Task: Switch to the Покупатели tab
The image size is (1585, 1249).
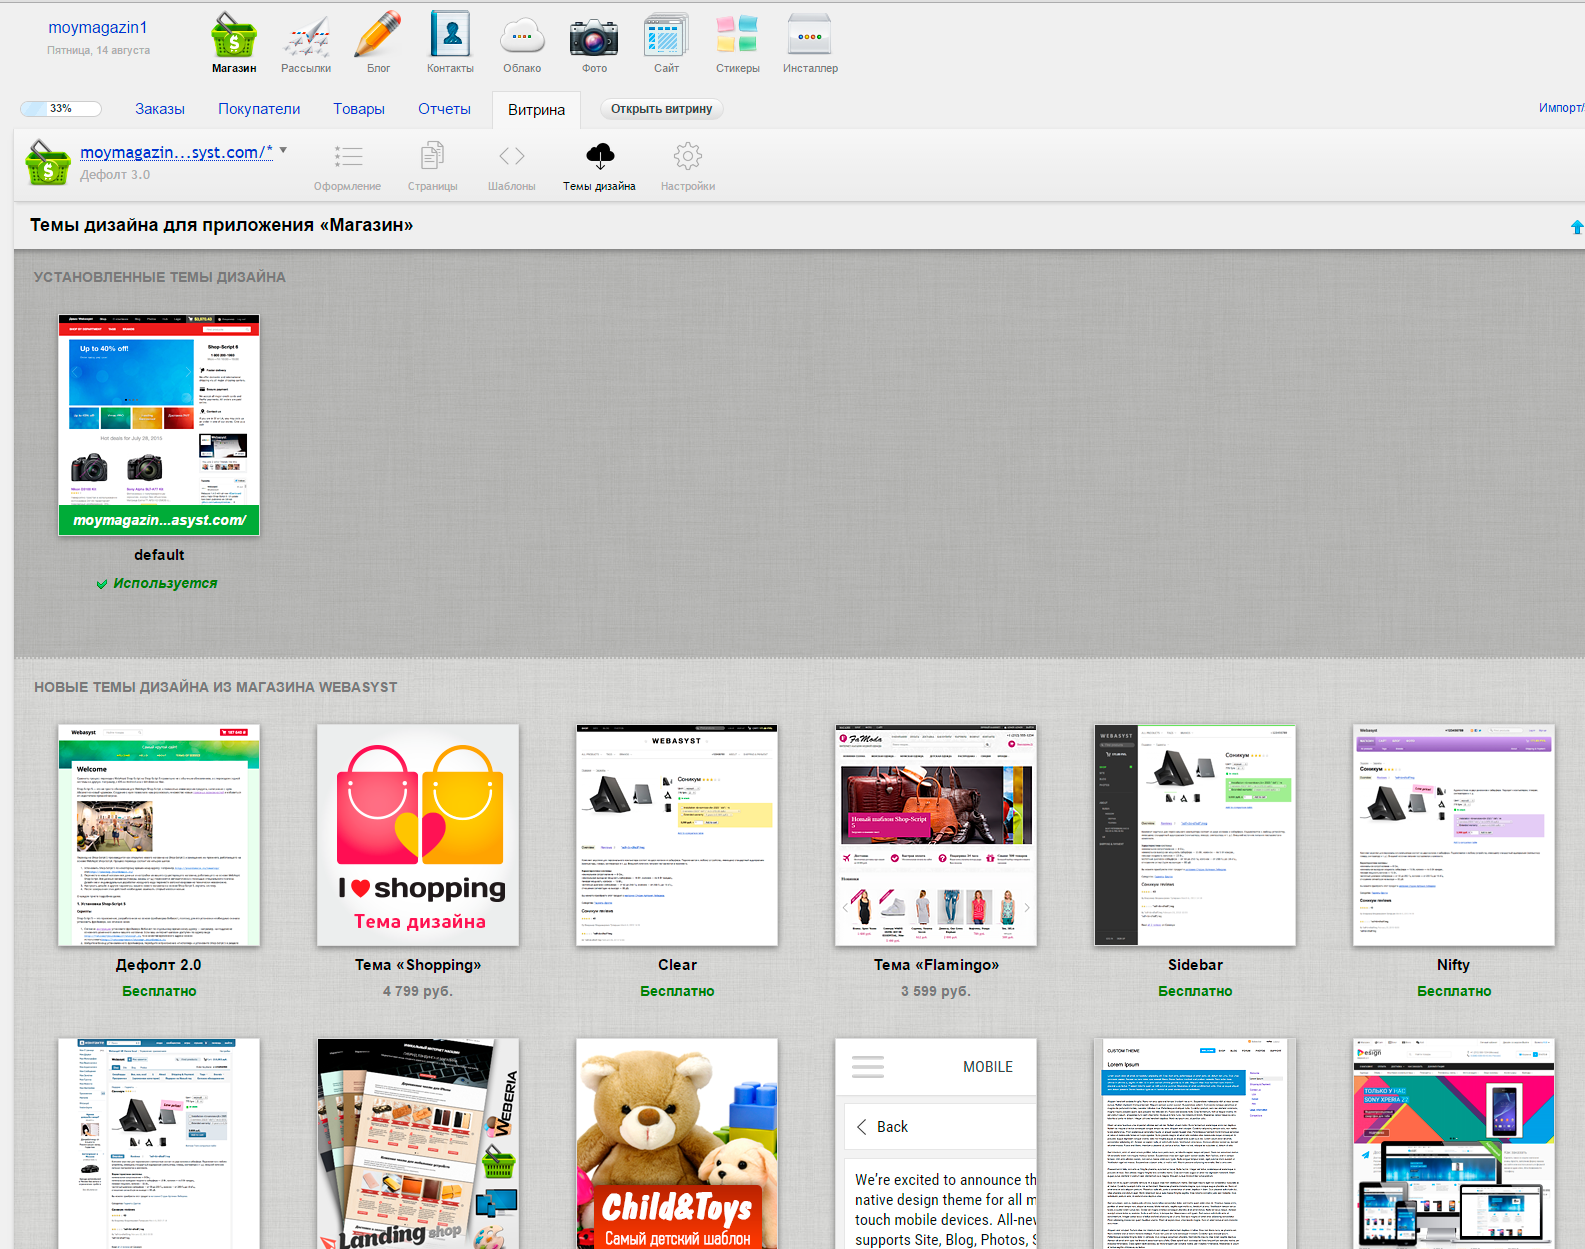Action: [x=259, y=109]
